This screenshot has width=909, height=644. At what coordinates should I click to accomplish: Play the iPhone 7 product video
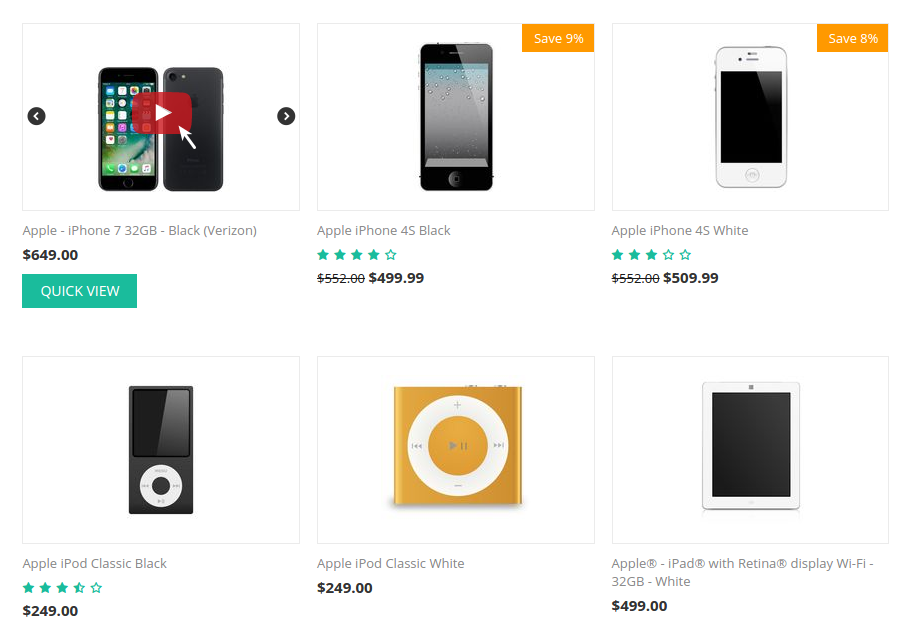(162, 113)
